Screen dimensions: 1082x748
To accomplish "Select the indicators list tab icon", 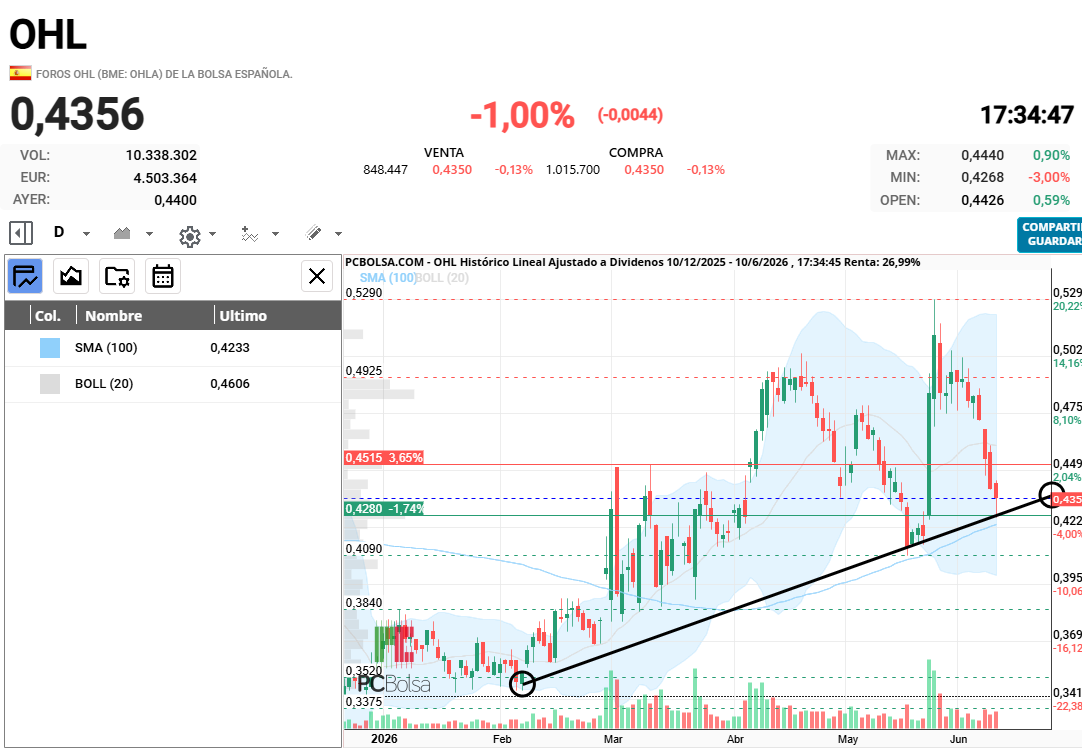I will coord(25,277).
